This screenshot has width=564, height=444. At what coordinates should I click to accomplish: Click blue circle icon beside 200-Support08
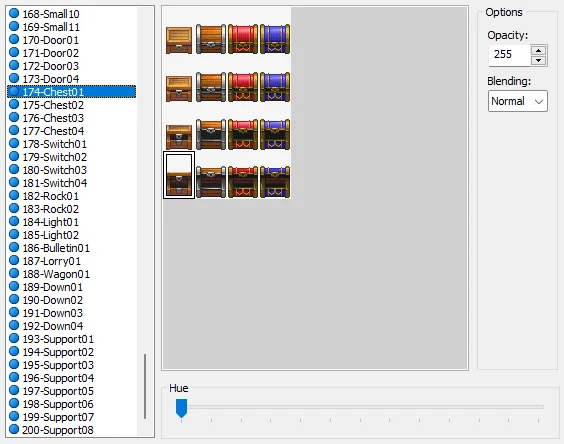(x=14, y=429)
